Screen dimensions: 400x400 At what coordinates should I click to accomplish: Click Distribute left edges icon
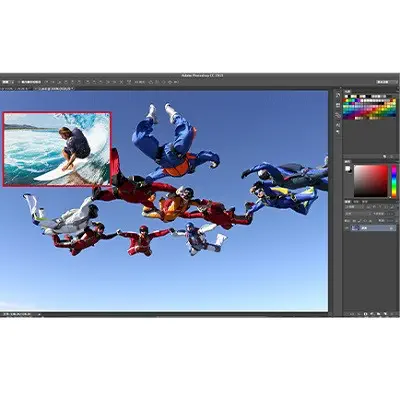(107, 82)
